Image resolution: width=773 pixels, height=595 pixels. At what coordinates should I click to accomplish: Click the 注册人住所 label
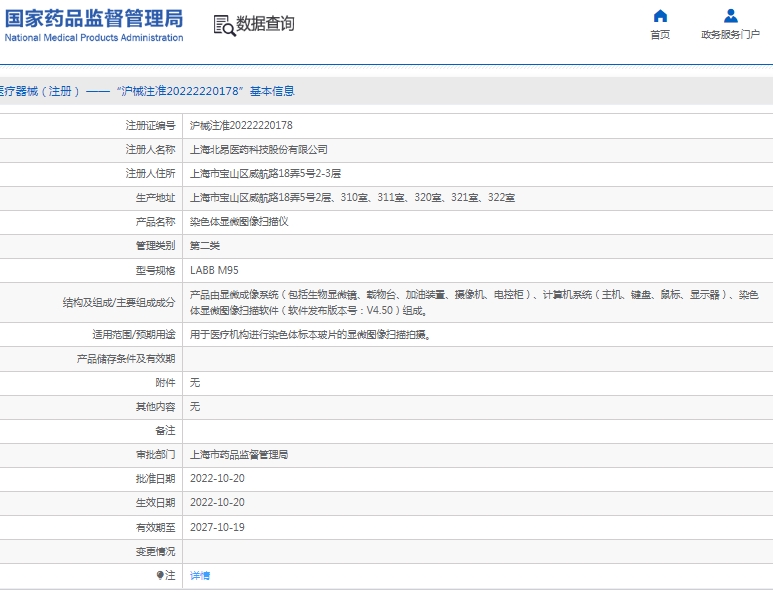click(x=150, y=174)
